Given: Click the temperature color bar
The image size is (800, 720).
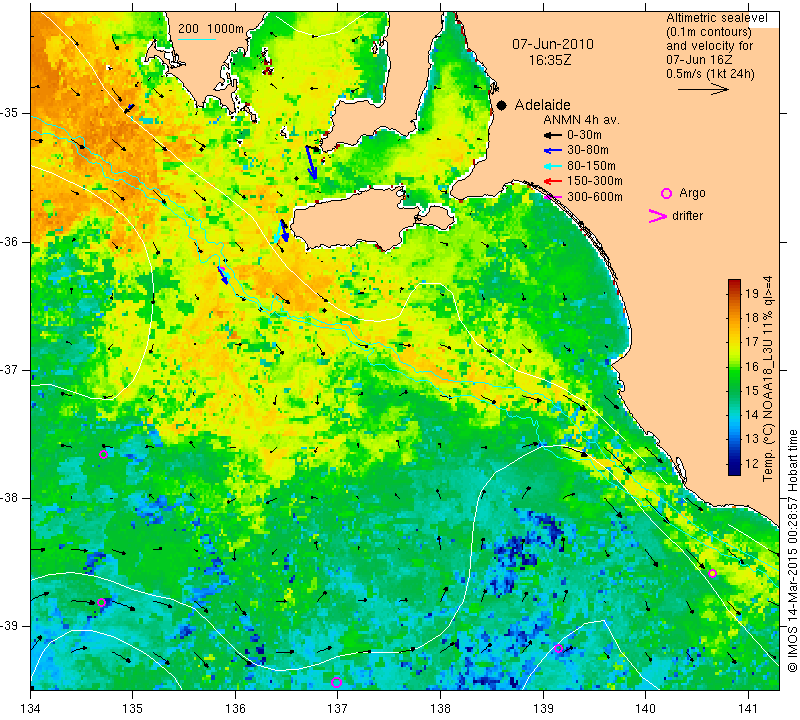Looking at the screenshot, I should [734, 377].
